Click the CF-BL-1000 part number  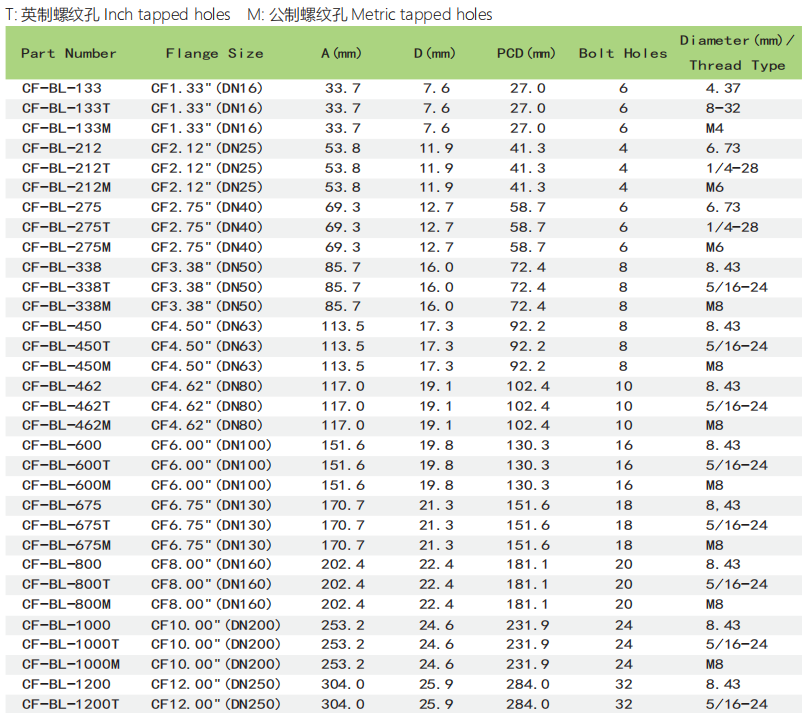tap(66, 624)
